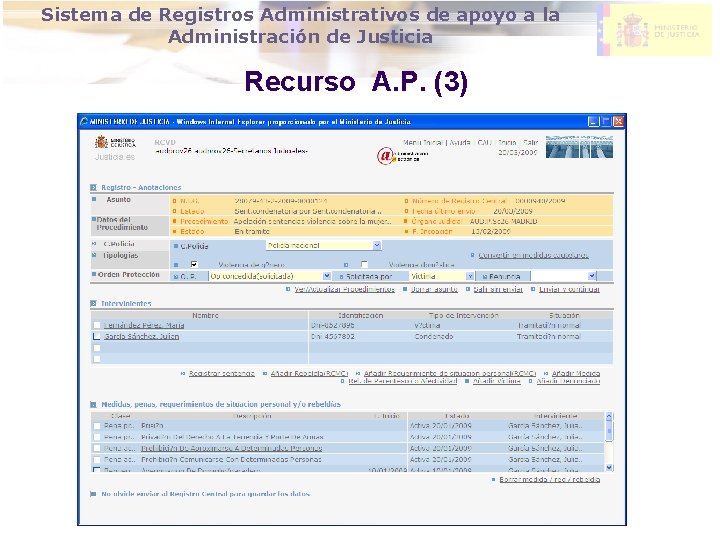Select checkbox for García Sánchez, Julián

coord(96,336)
